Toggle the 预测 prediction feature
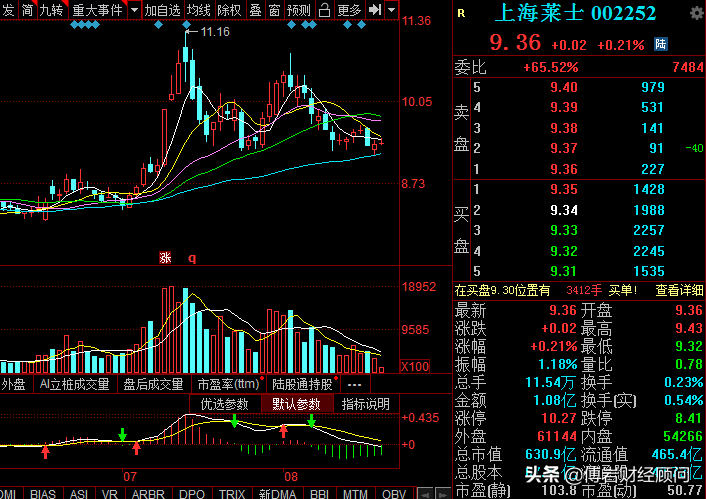Viewport: 706px width, 499px height. [299, 10]
